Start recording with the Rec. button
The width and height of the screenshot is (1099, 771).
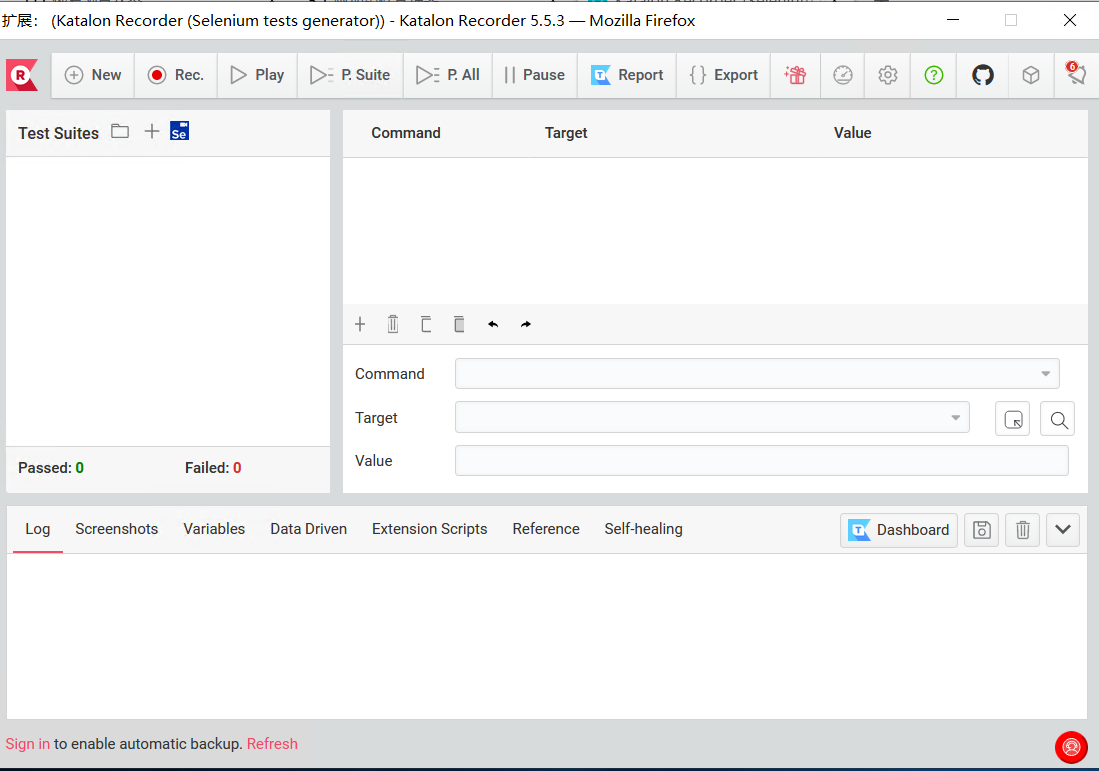pyautogui.click(x=176, y=75)
